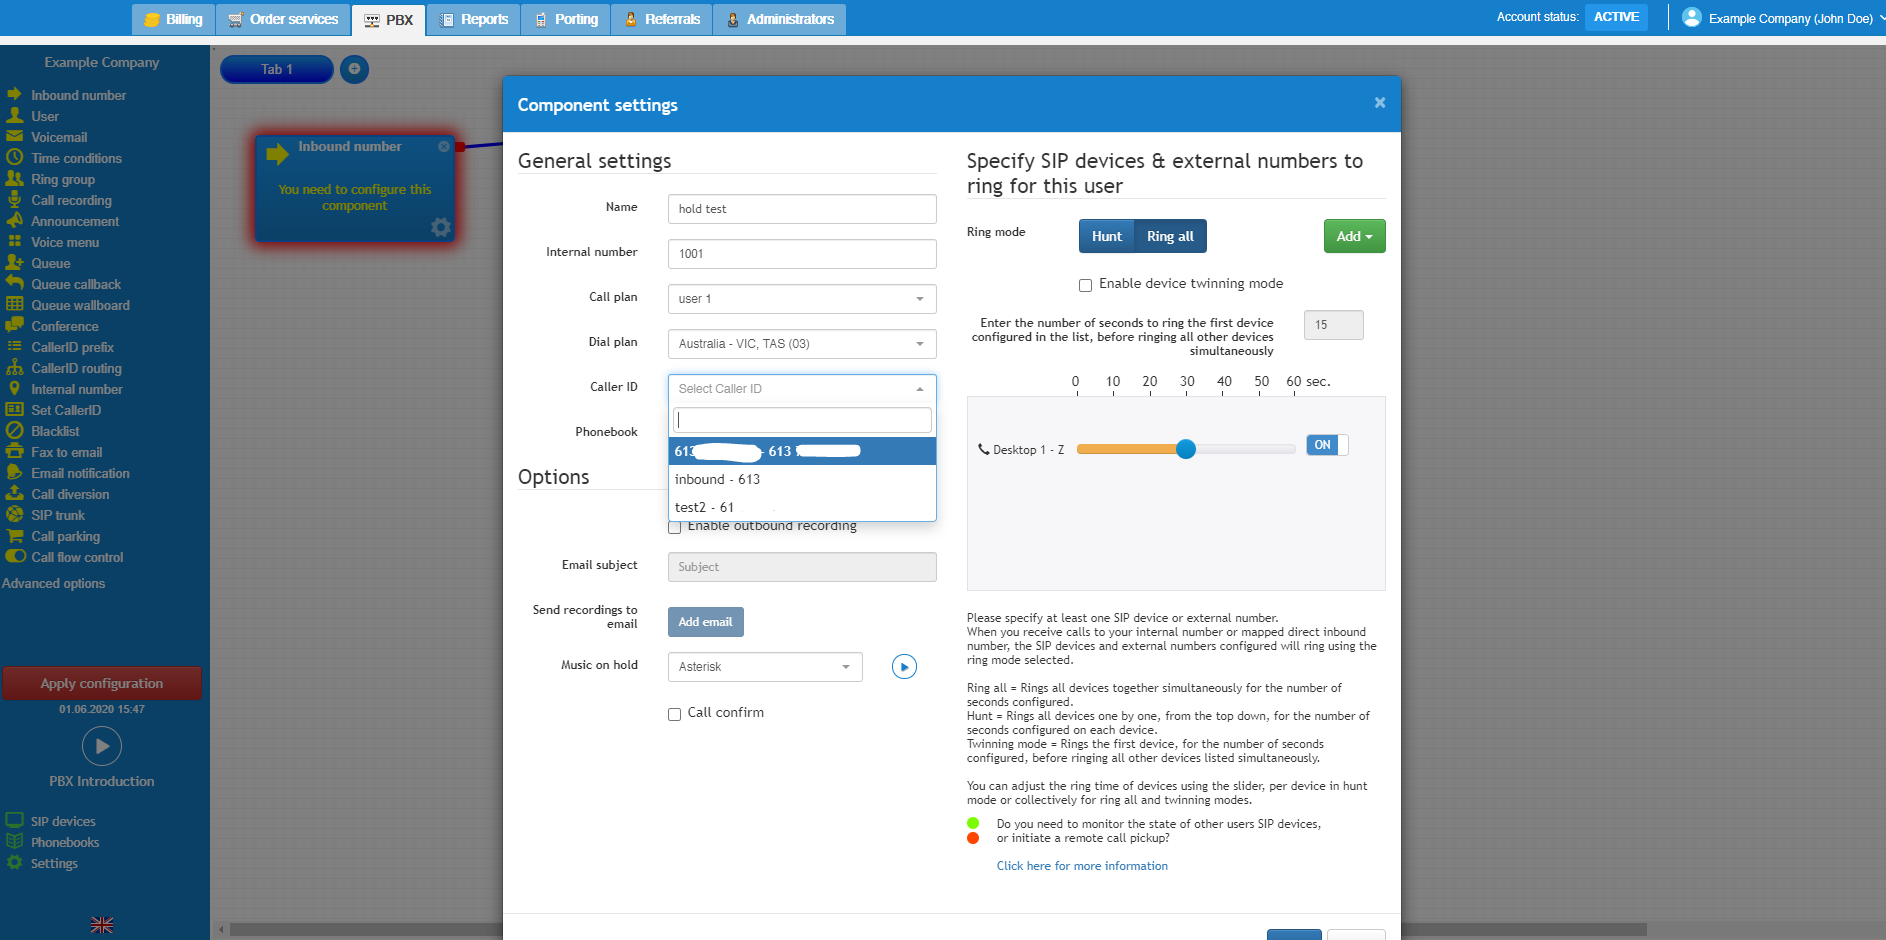
Task: Open the Time conditions component
Action: tap(76, 158)
